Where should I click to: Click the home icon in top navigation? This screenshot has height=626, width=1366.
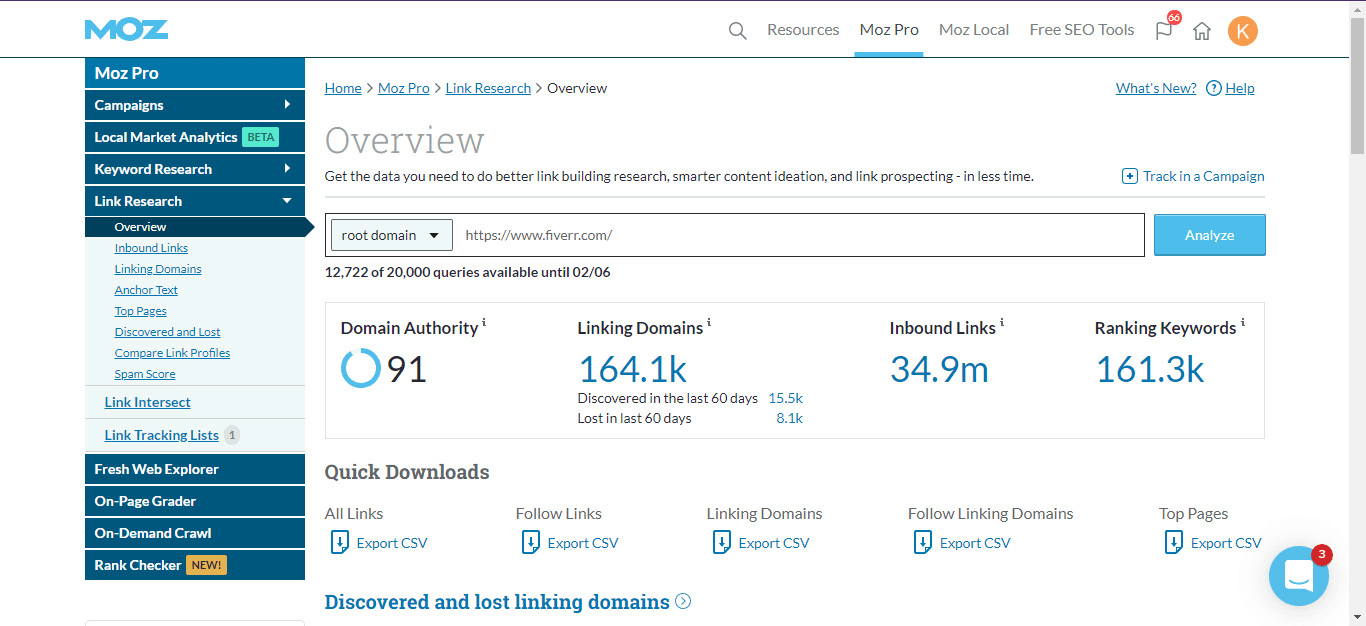coord(1201,31)
